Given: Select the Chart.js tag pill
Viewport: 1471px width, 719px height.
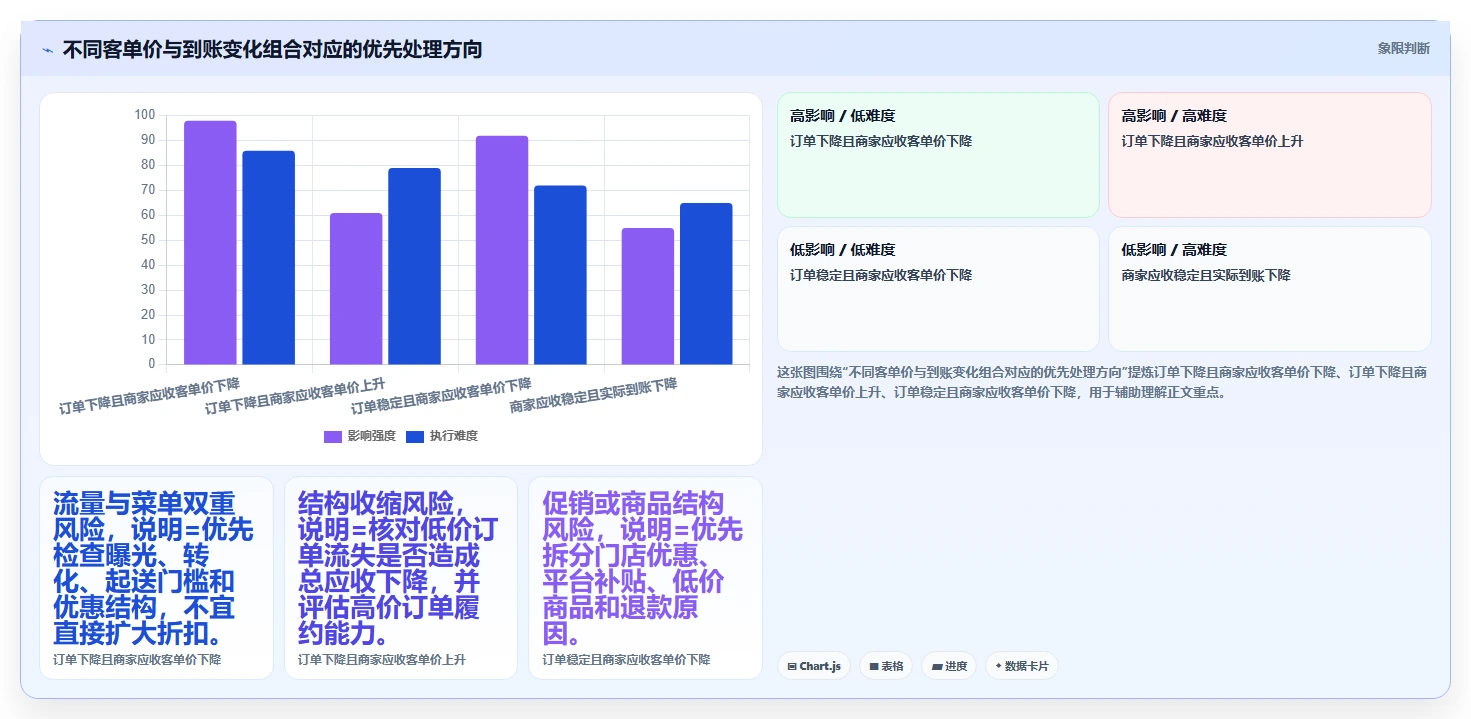Looking at the screenshot, I should (814, 666).
